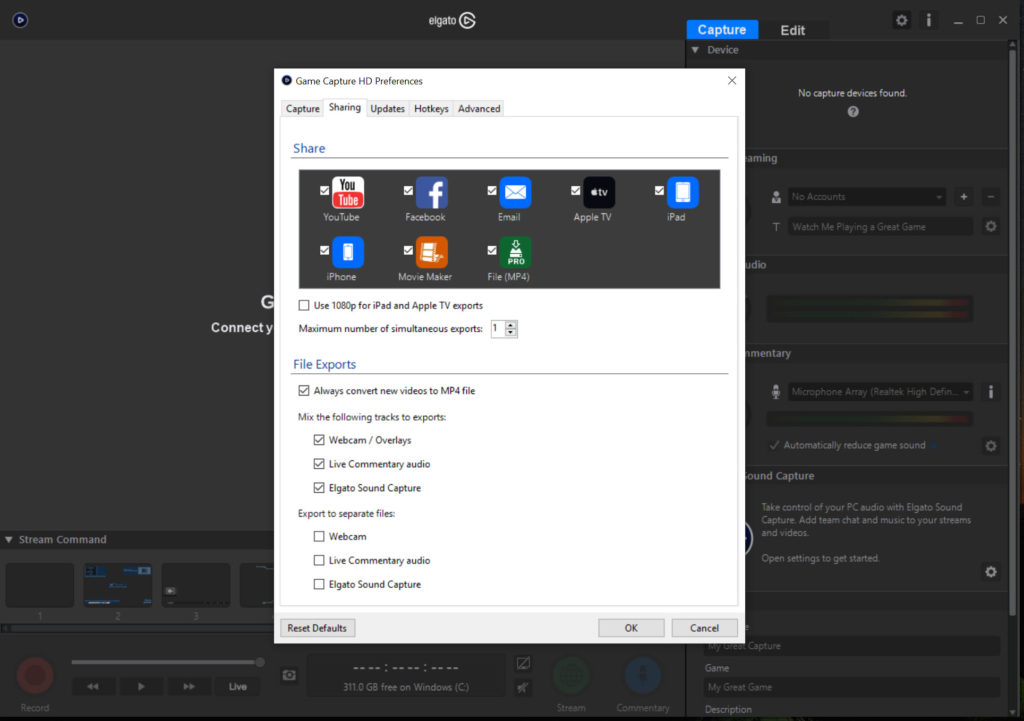Open the Advanced preferences tab
Image resolution: width=1024 pixels, height=721 pixels.
[x=479, y=108]
